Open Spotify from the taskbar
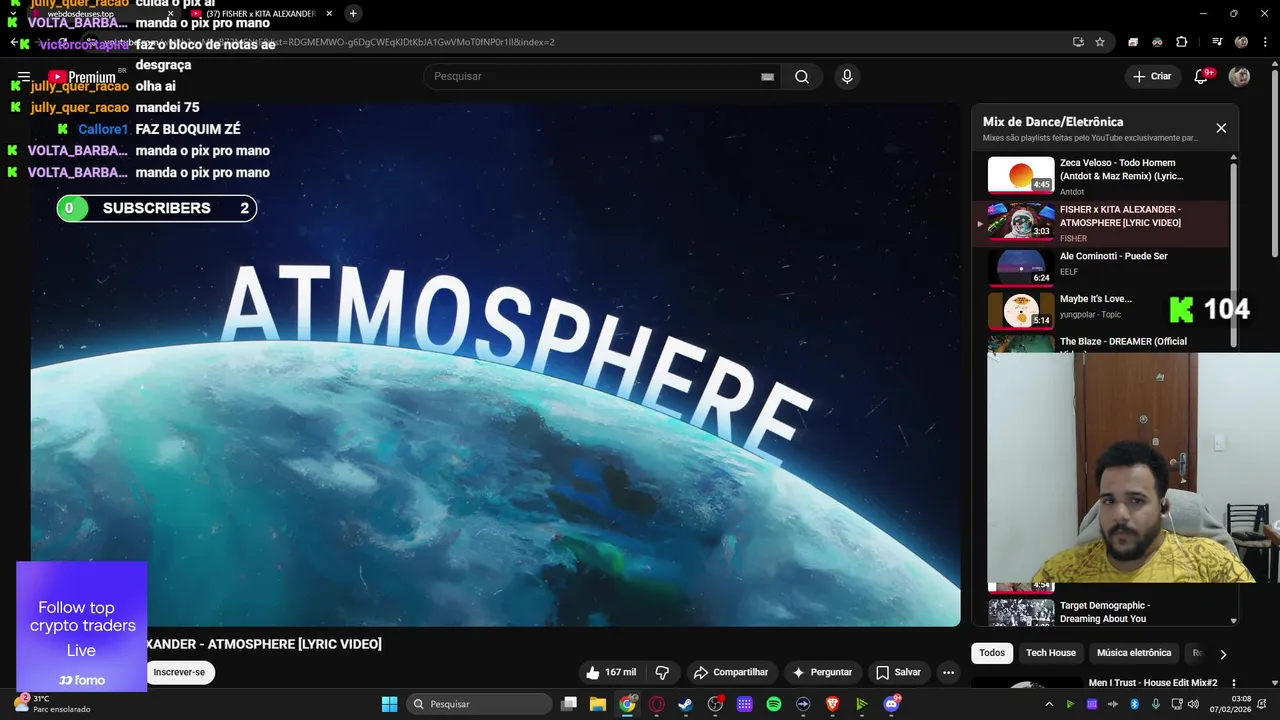The image size is (1280, 720). pos(774,704)
